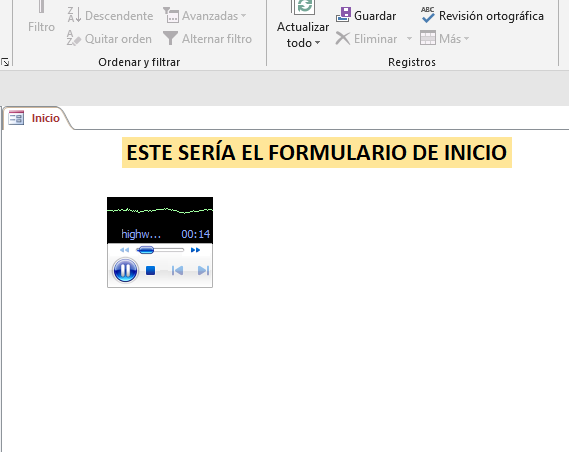Stop the media player with square button

pyautogui.click(x=150, y=271)
